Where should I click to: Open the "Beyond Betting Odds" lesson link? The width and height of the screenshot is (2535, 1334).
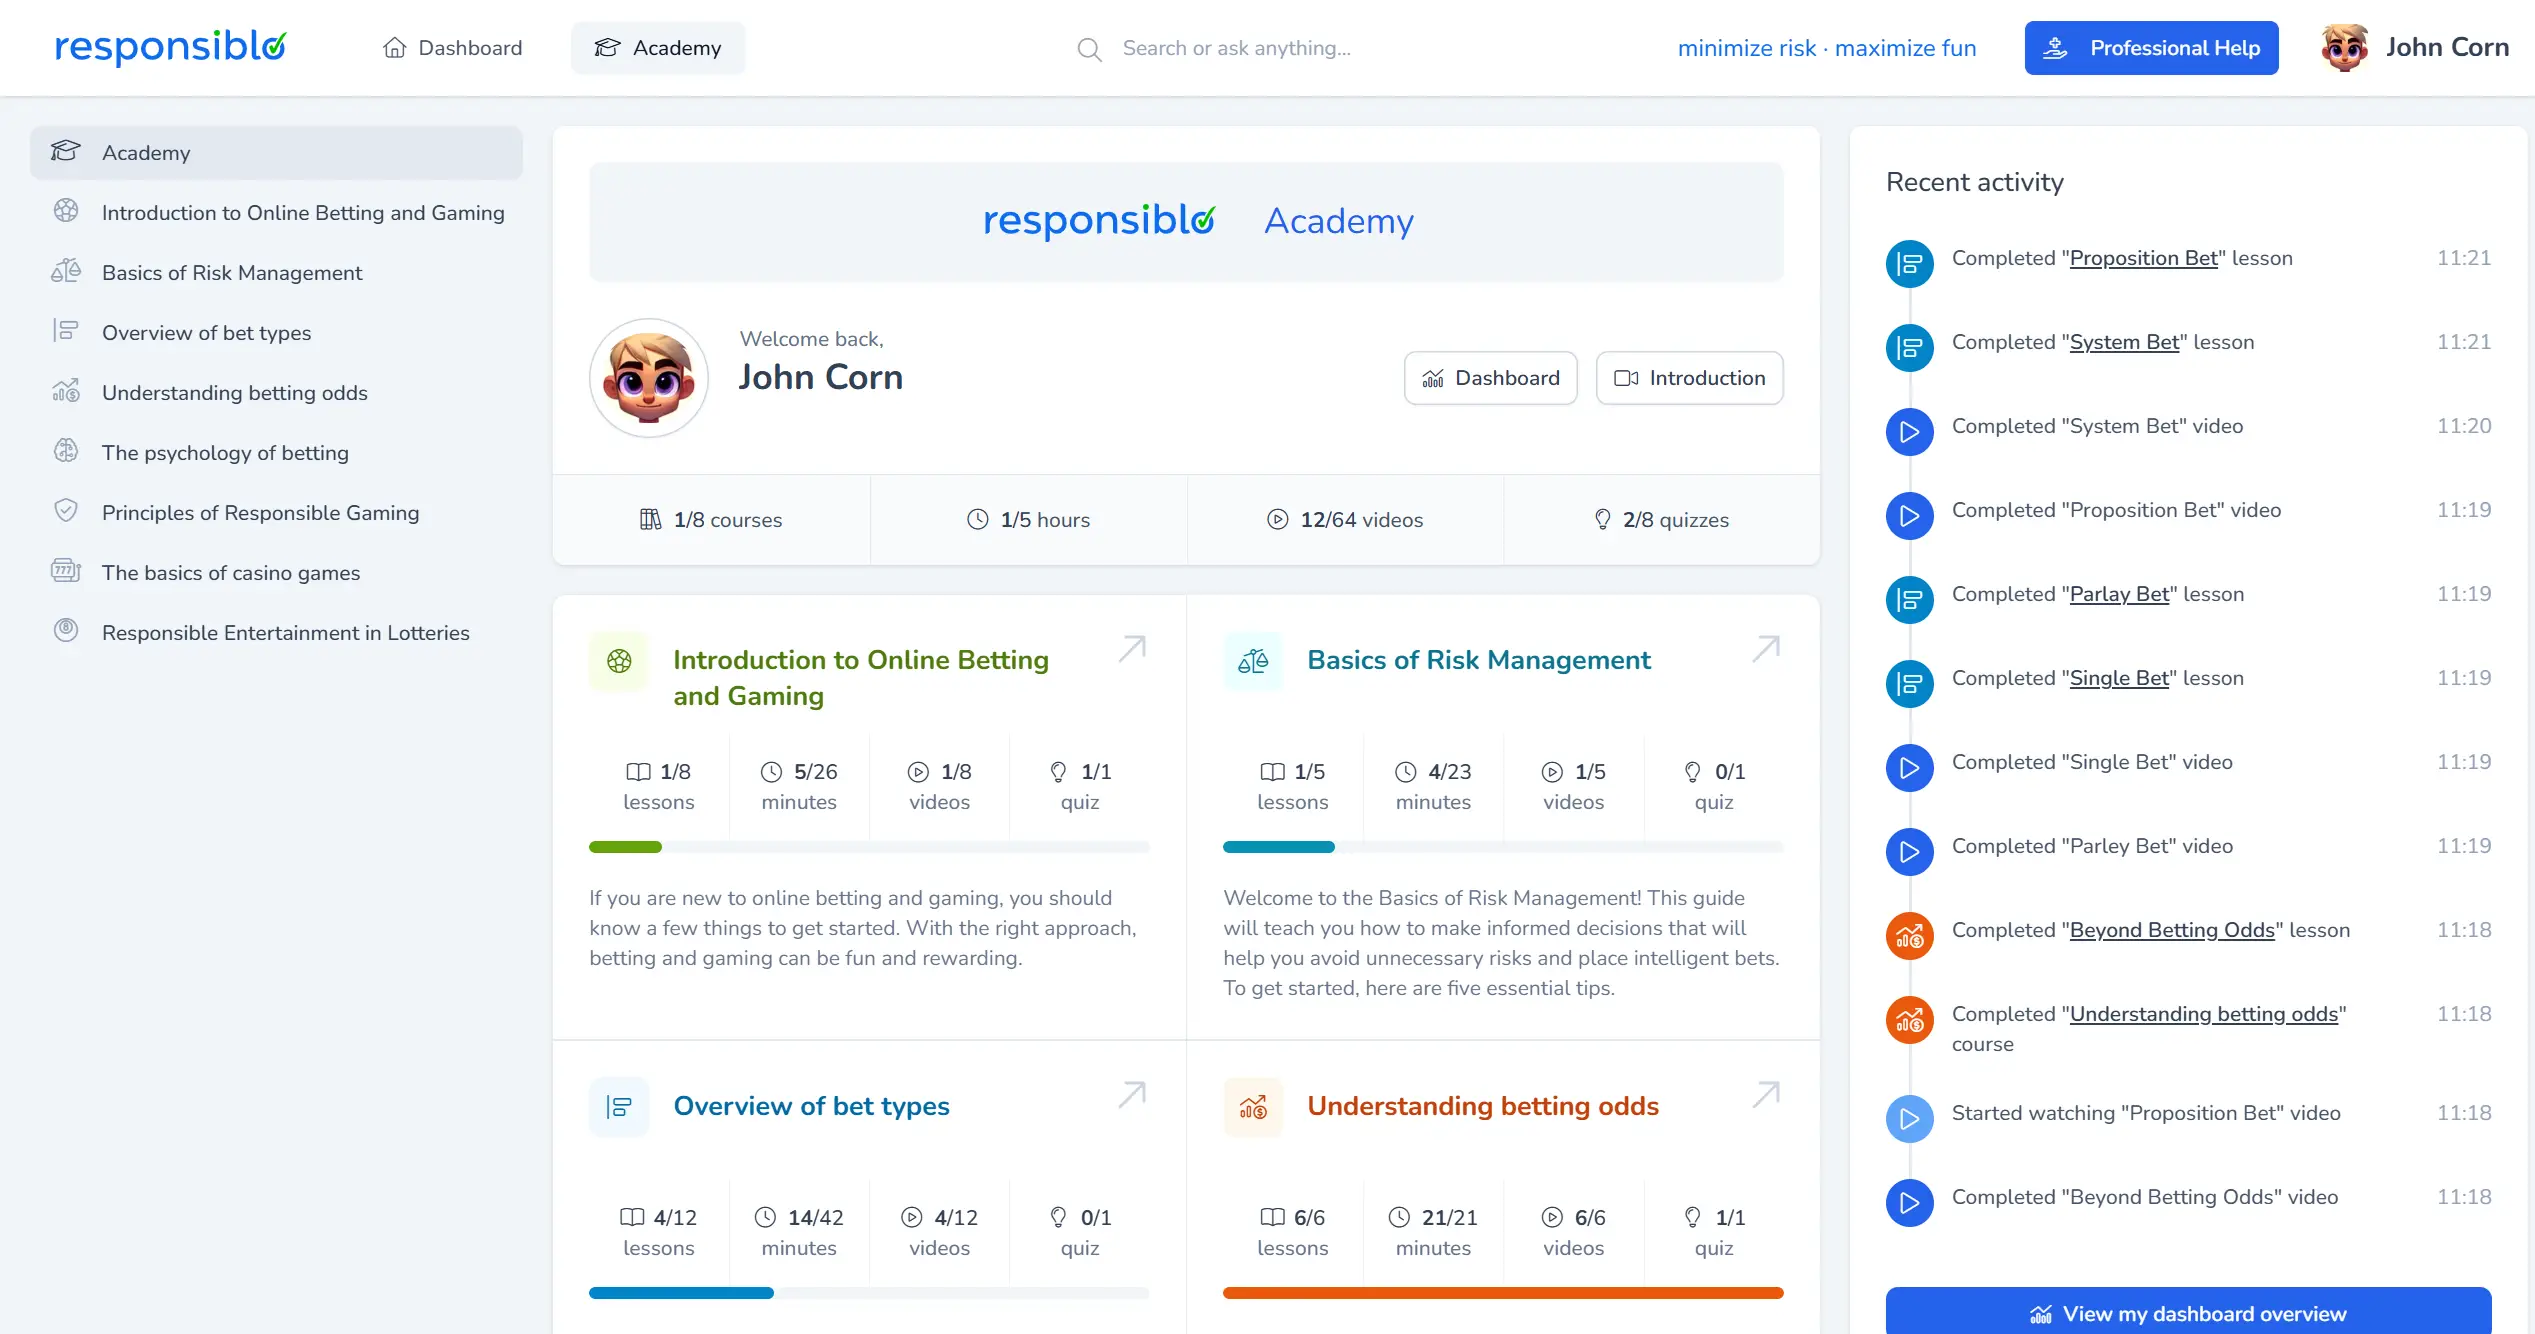2171,930
